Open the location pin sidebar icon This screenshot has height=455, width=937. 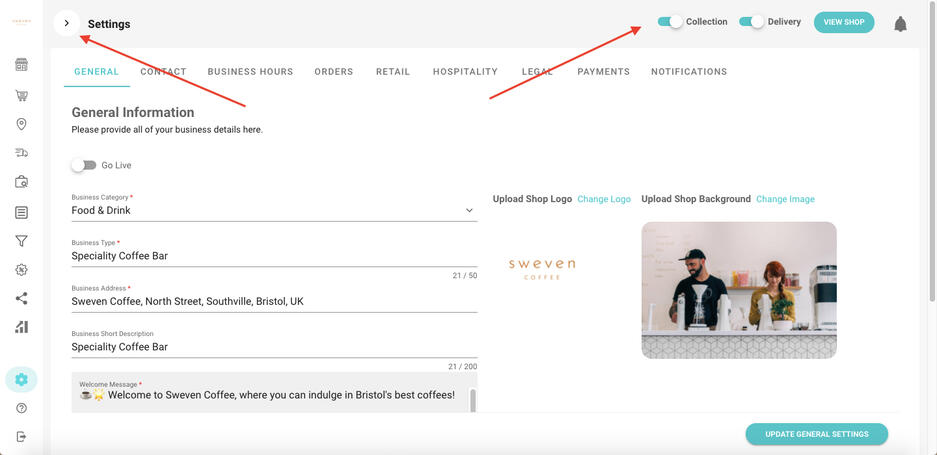click(x=21, y=124)
